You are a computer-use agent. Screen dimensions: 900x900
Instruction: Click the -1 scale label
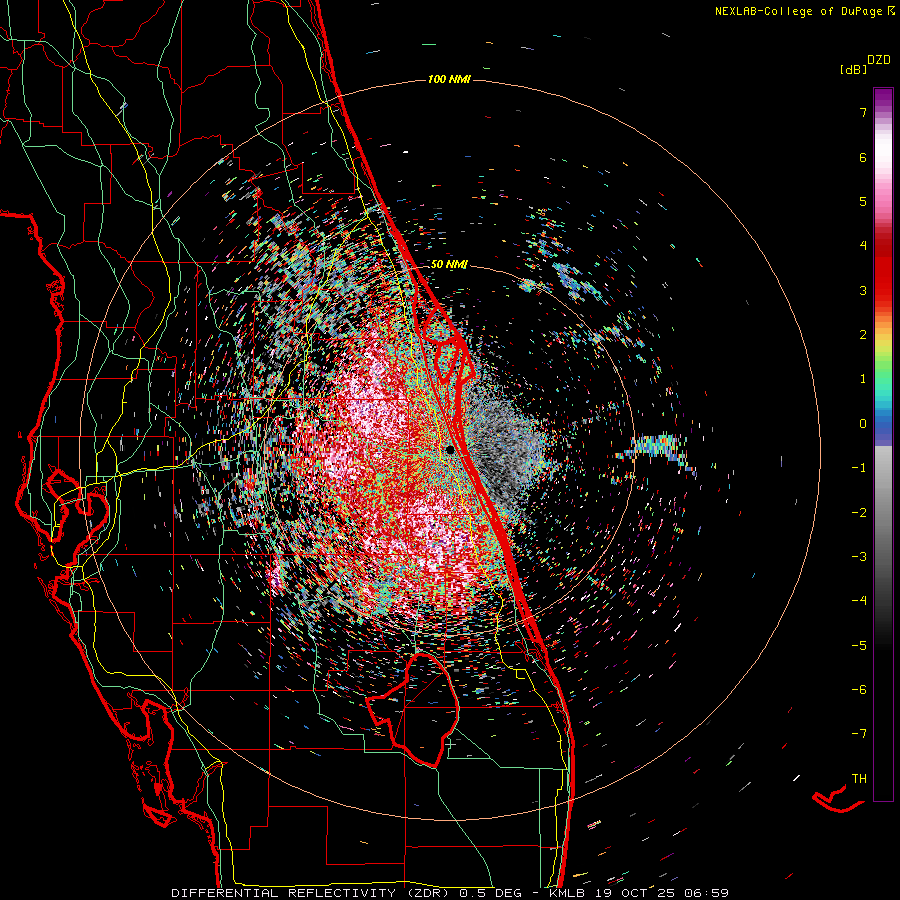point(859,468)
